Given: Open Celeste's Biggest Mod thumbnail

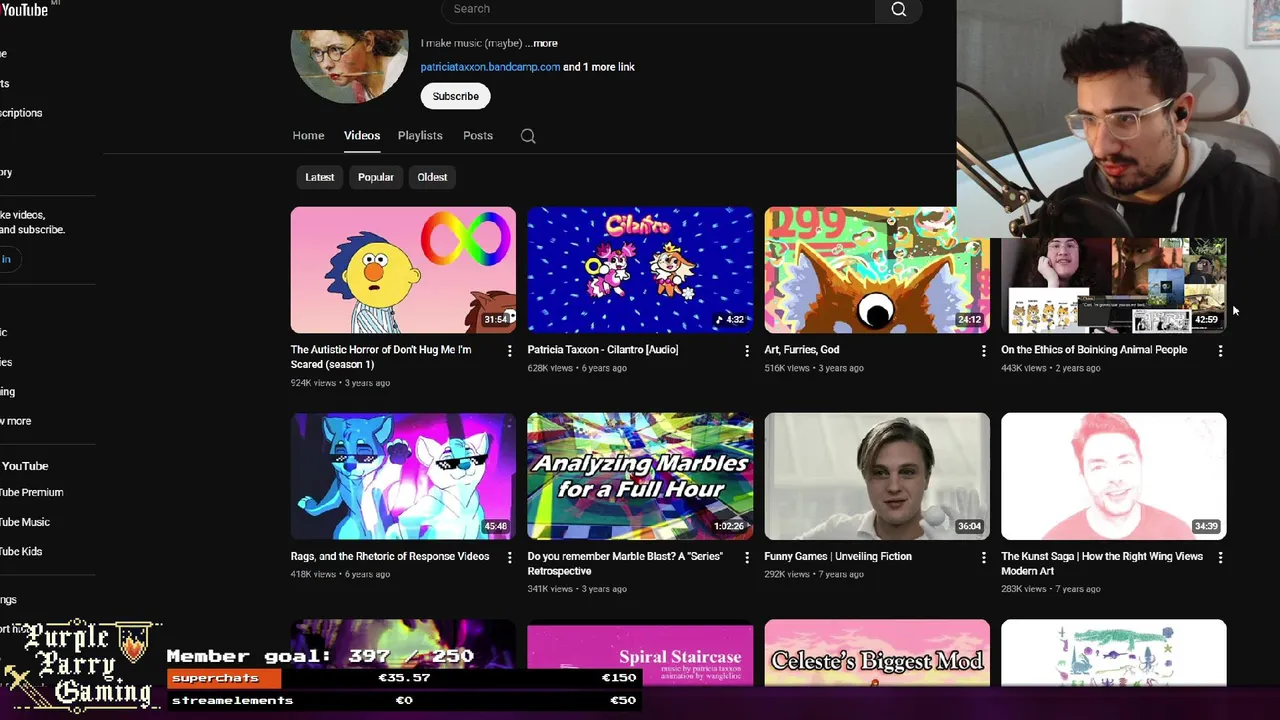Looking at the screenshot, I should coord(877,653).
